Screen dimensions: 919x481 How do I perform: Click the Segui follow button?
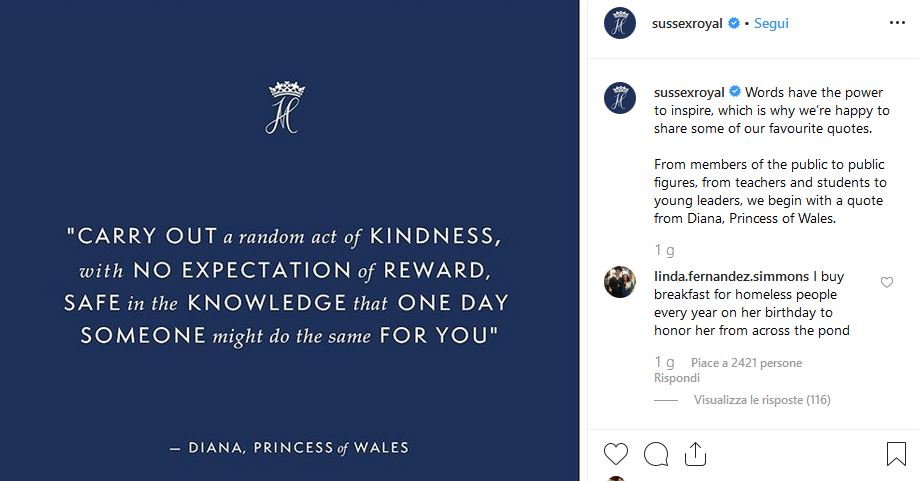771,23
